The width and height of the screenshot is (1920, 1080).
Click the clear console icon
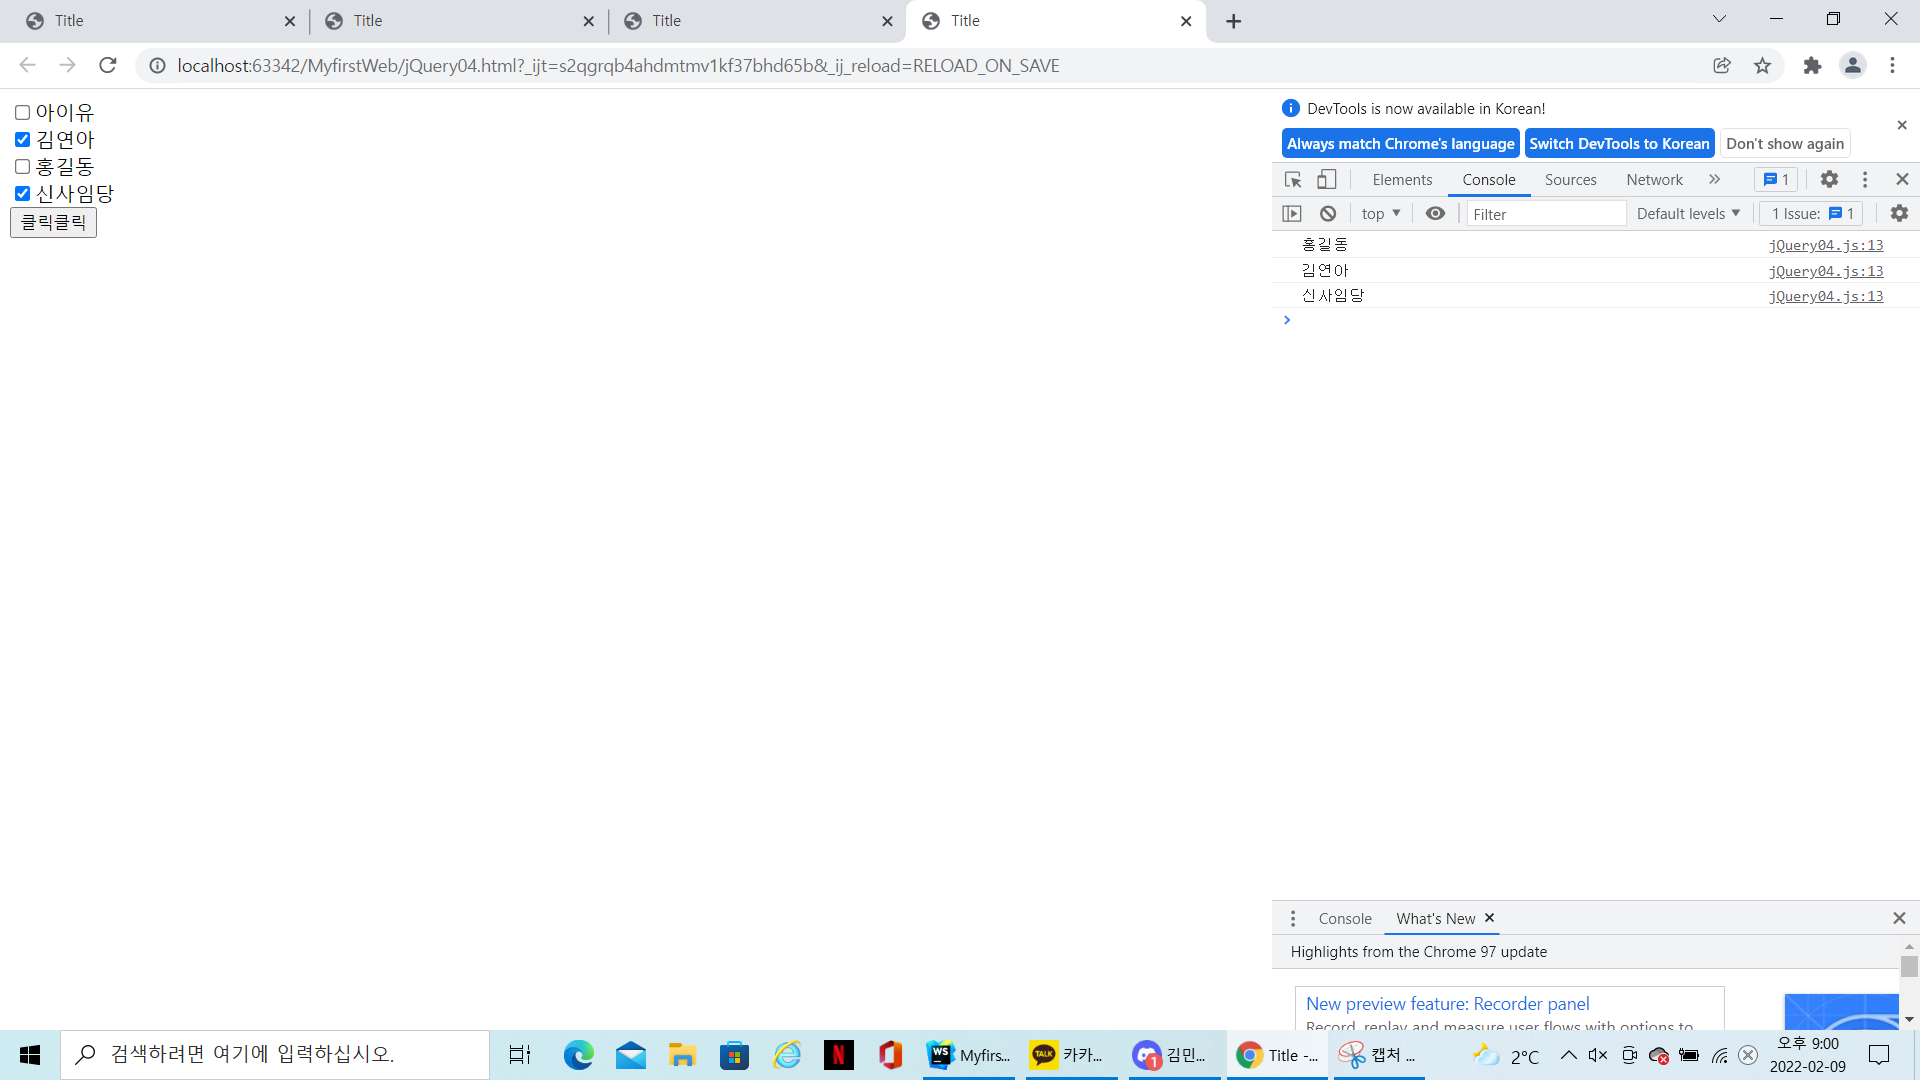tap(1328, 214)
